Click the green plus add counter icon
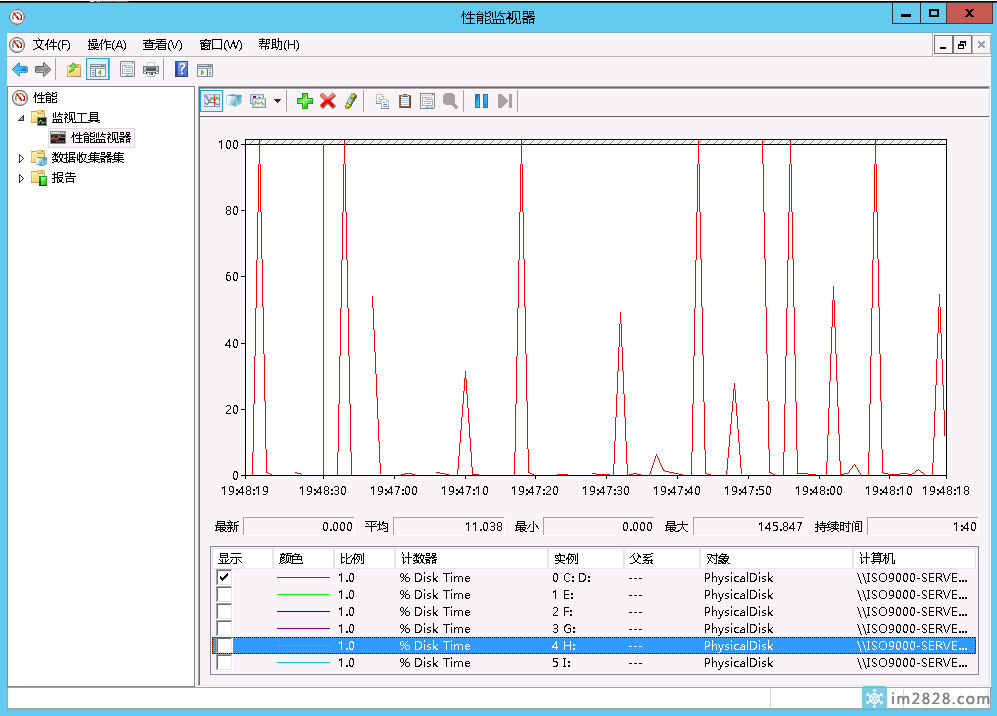 (x=305, y=101)
